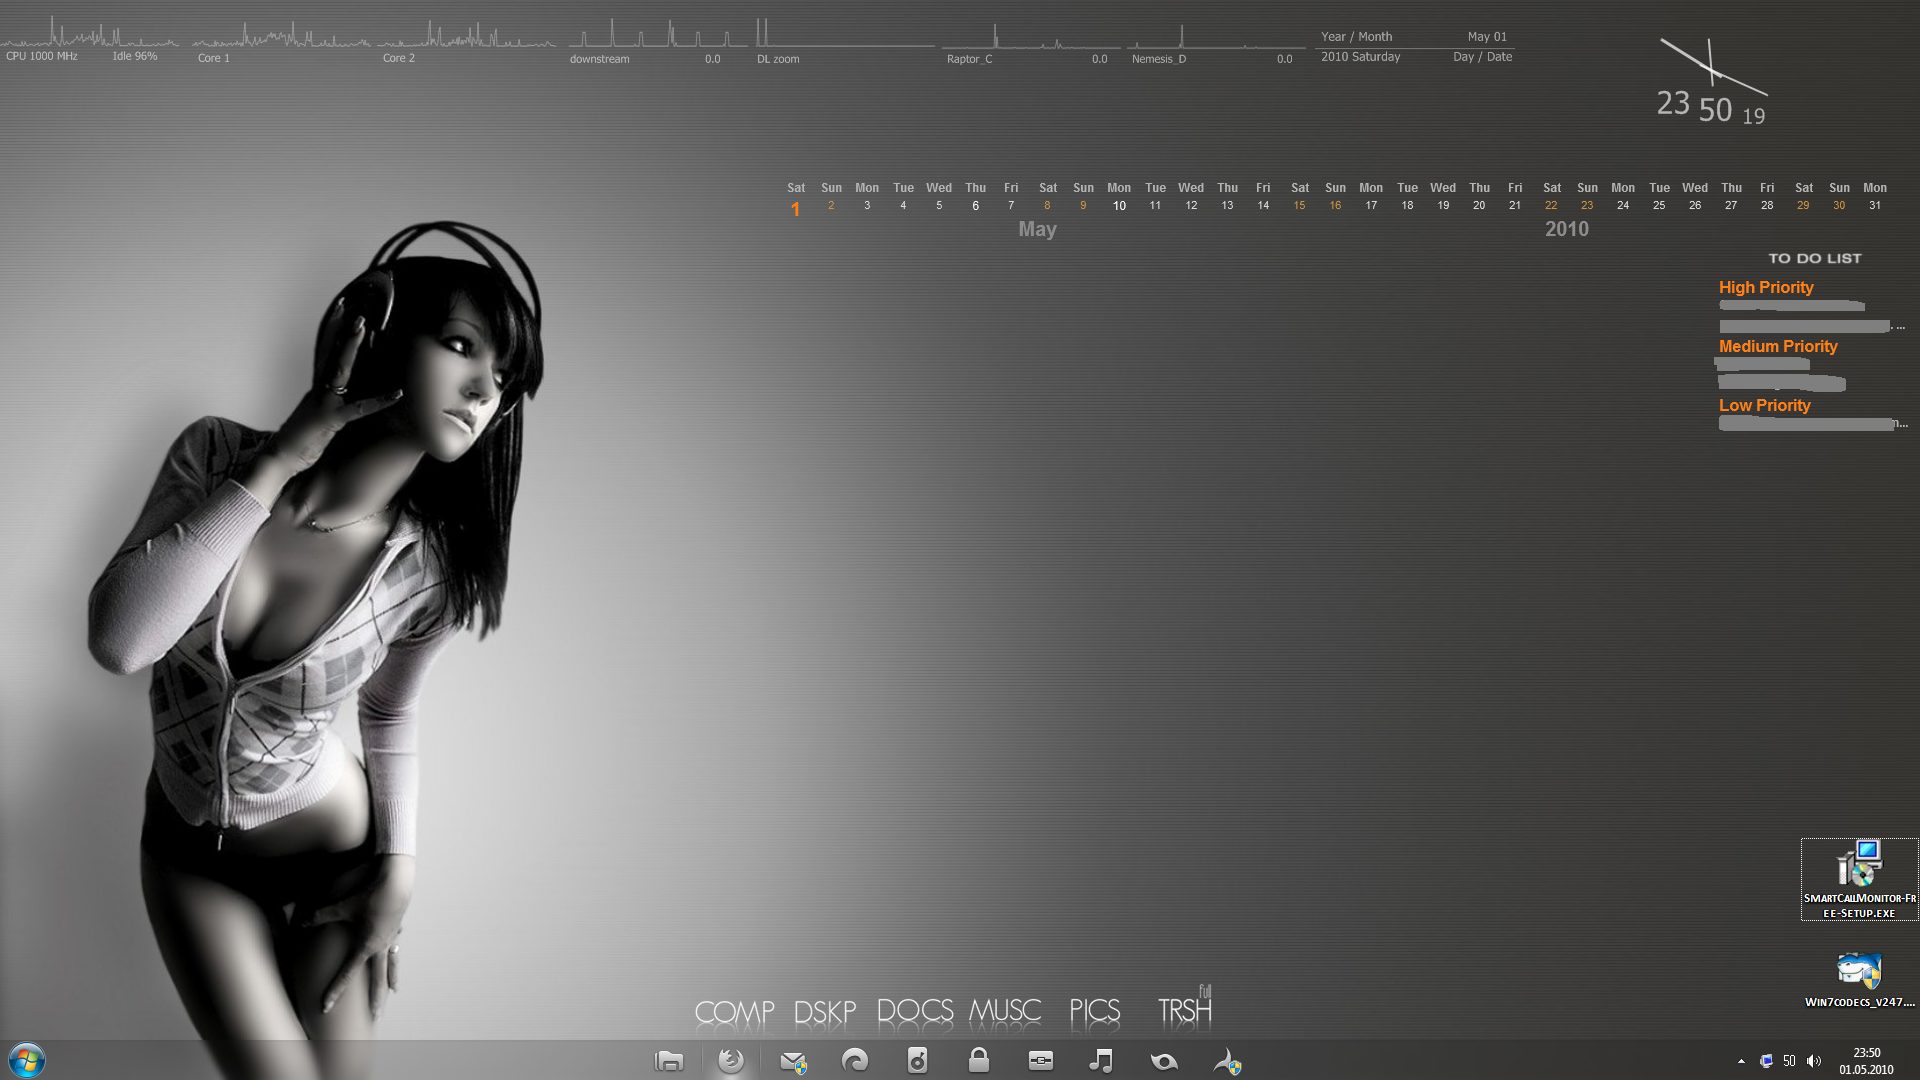Open the file explorer taskbar icon
Screen dimensions: 1920x1080
point(669,1061)
